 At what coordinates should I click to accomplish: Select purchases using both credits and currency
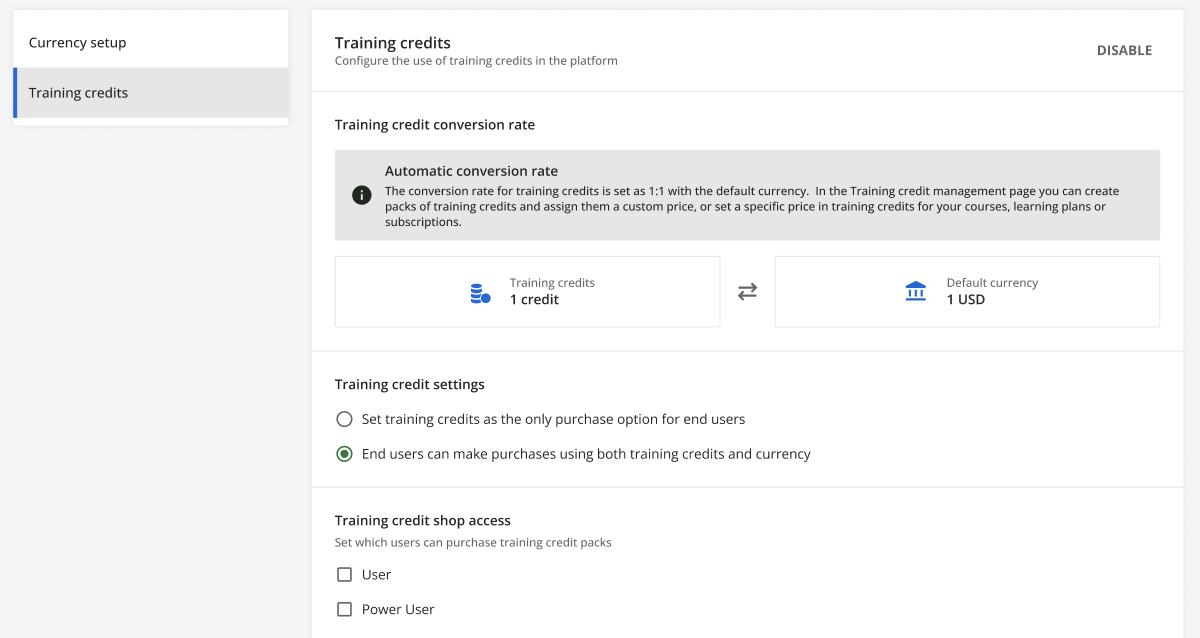pyautogui.click(x=345, y=454)
